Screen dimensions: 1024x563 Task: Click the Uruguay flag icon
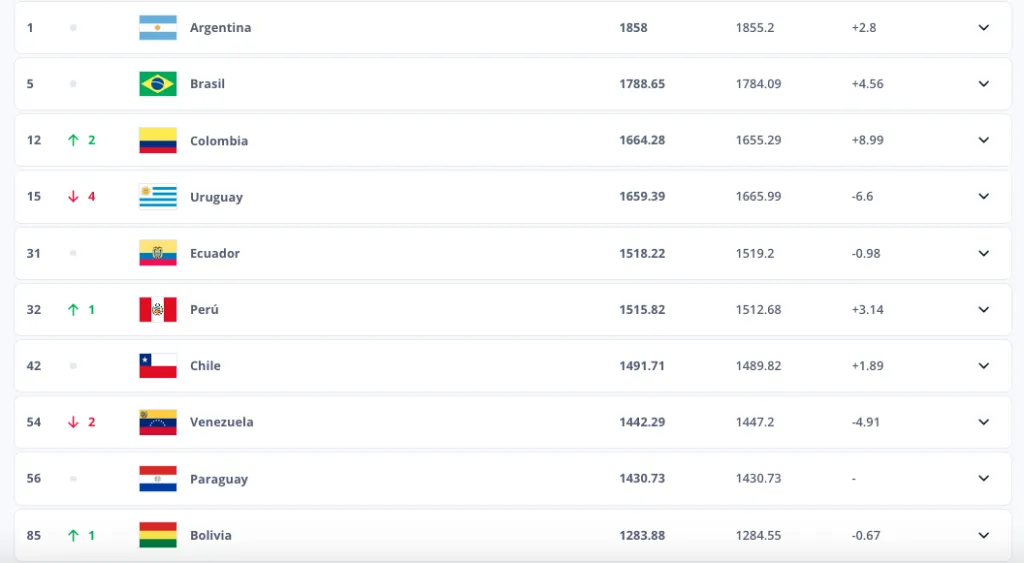pos(158,197)
